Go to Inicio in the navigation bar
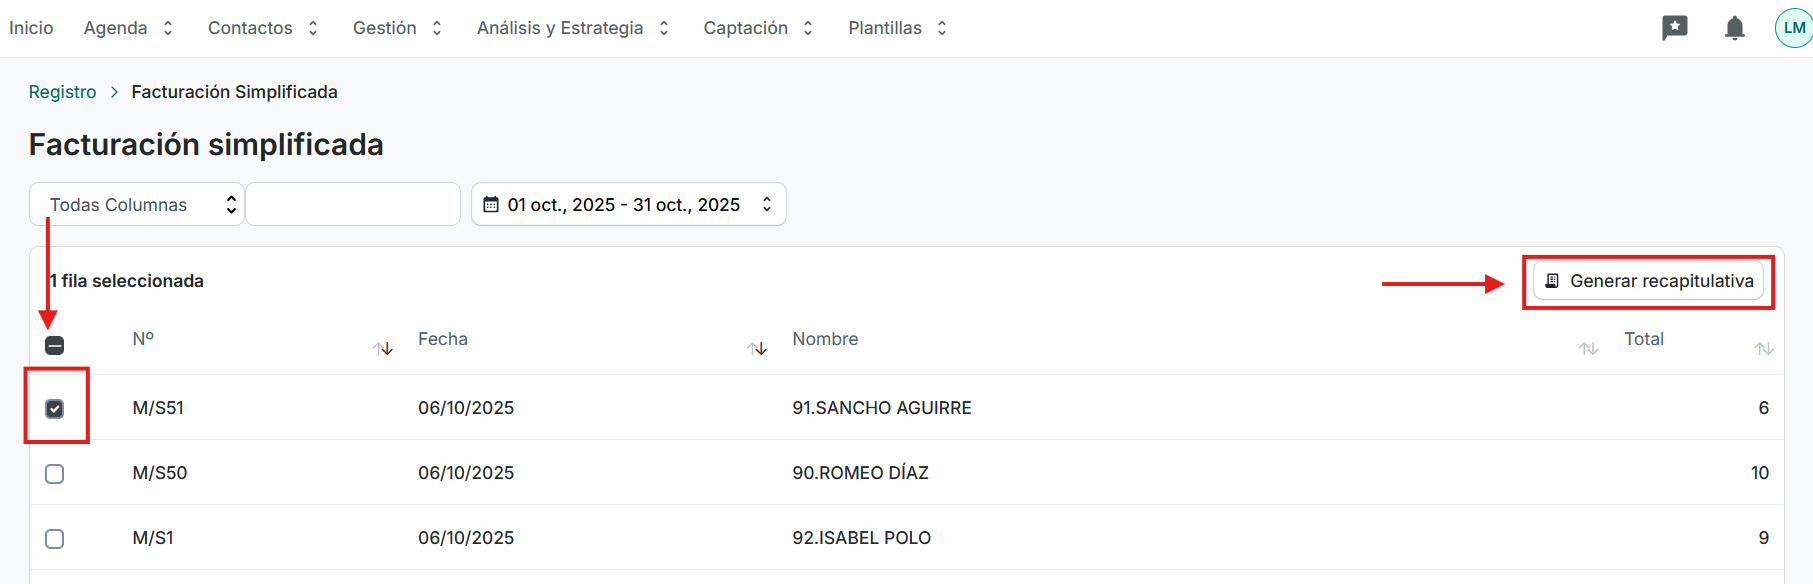1813x584 pixels. 31,28
